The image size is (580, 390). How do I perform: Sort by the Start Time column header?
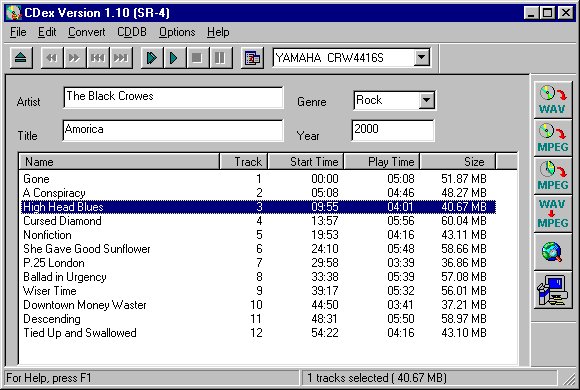pos(306,162)
